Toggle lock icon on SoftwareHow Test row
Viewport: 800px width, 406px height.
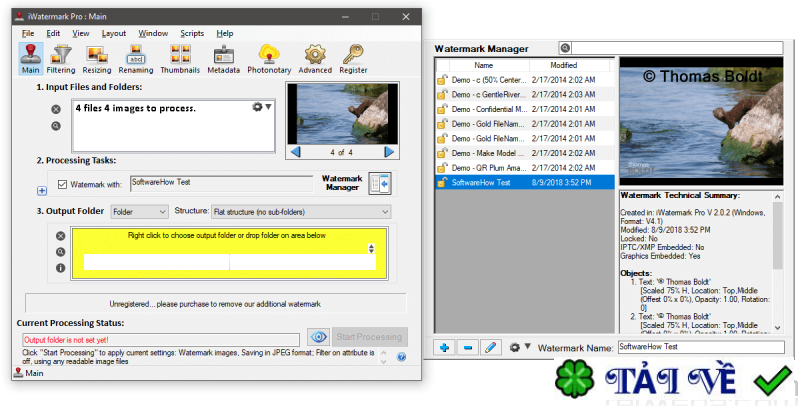pos(442,182)
